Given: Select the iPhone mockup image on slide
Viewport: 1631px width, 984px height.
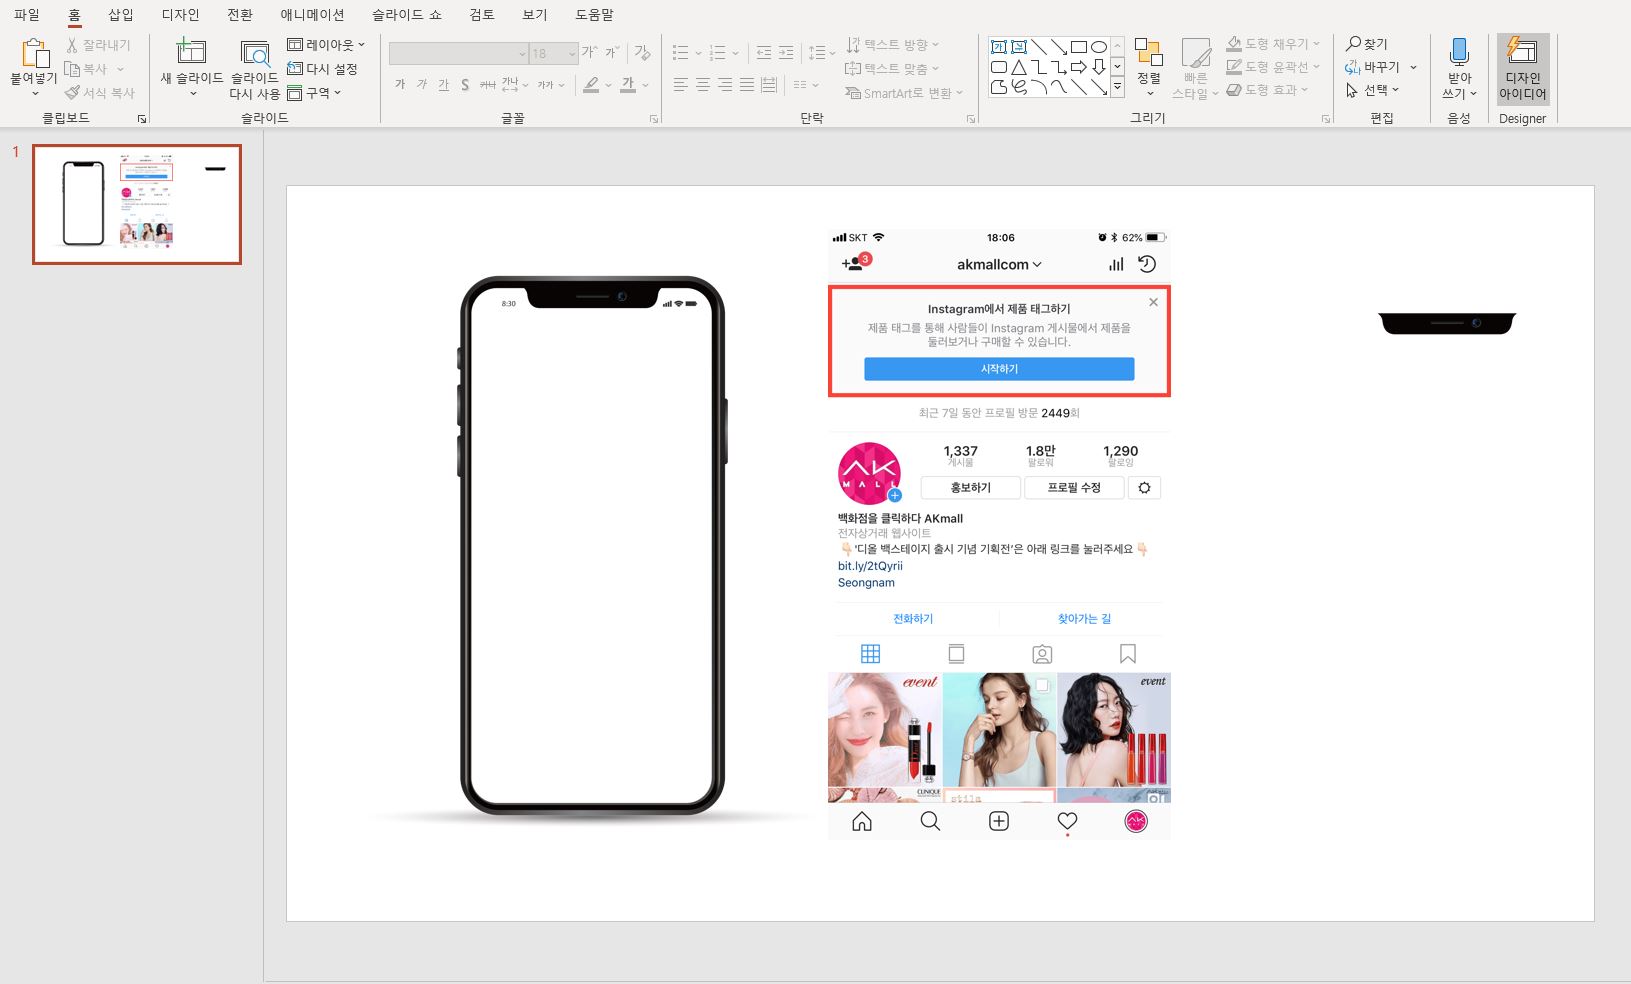Looking at the screenshot, I should 592,545.
